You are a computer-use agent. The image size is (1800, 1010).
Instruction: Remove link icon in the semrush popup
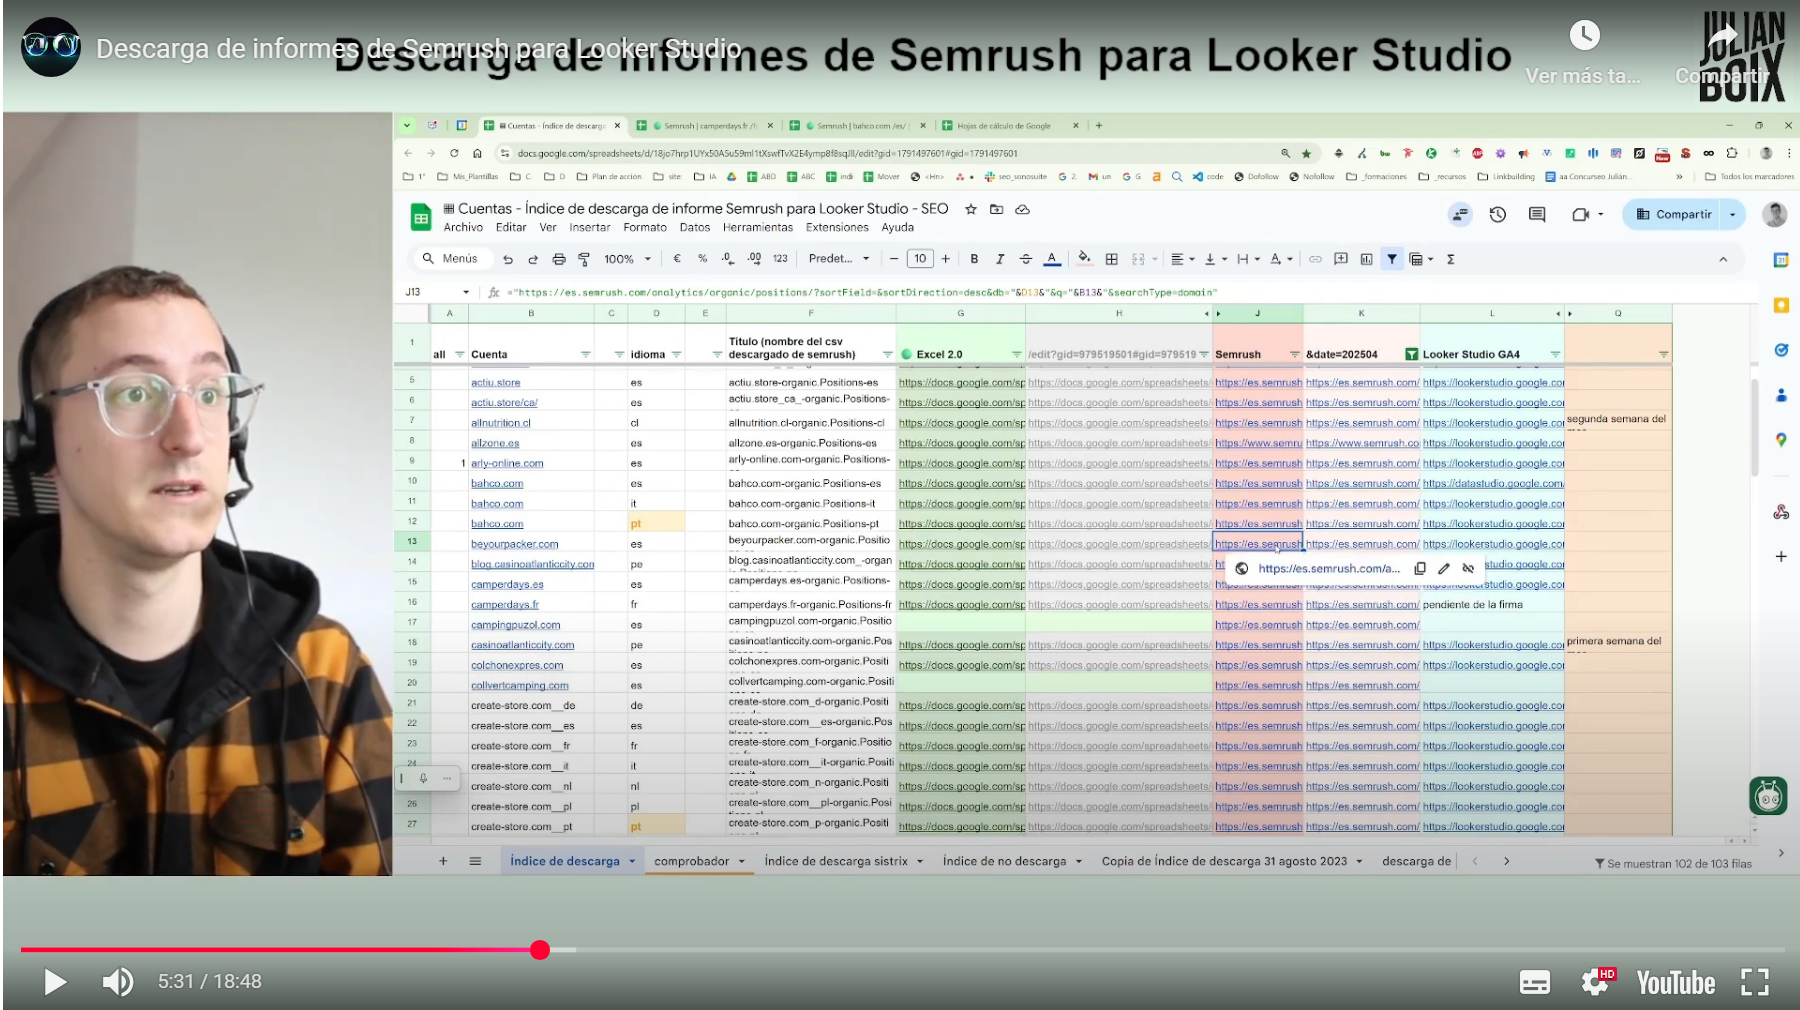coord(1468,568)
